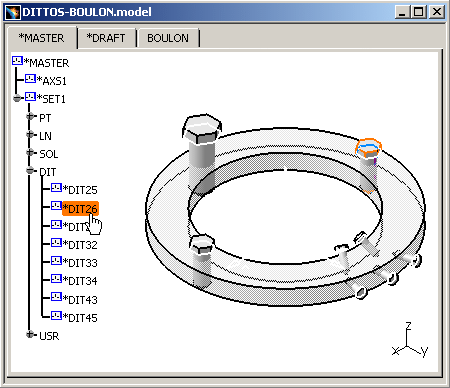
Task: Click the blue icon beside *DIT45
Action: coord(56,315)
